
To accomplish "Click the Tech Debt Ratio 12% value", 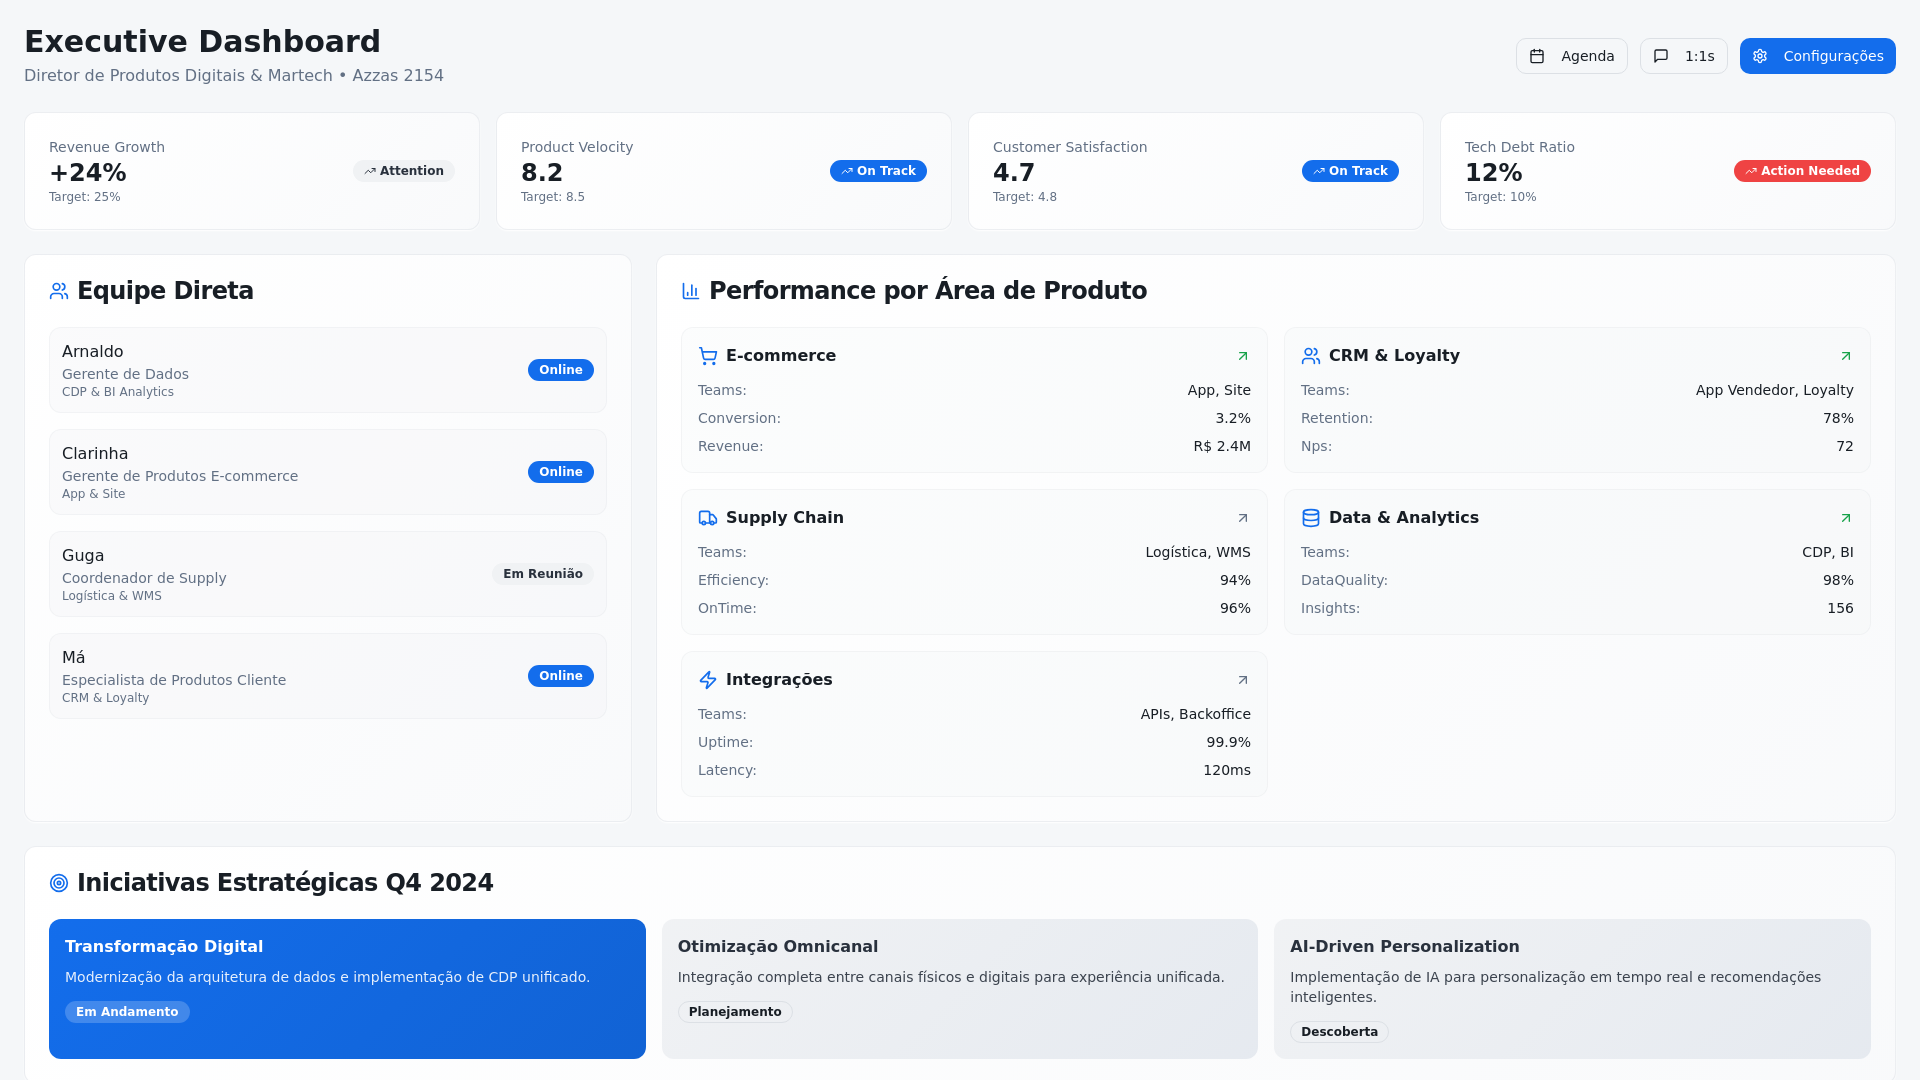I will coord(1494,173).
